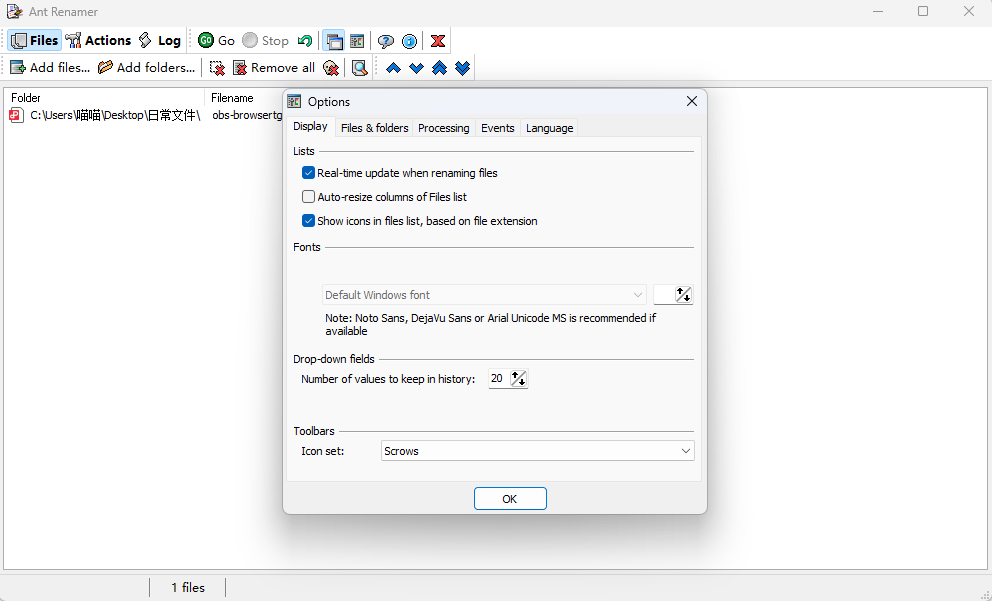Disable real-time update when renaming files
992x601 pixels.
(x=309, y=173)
